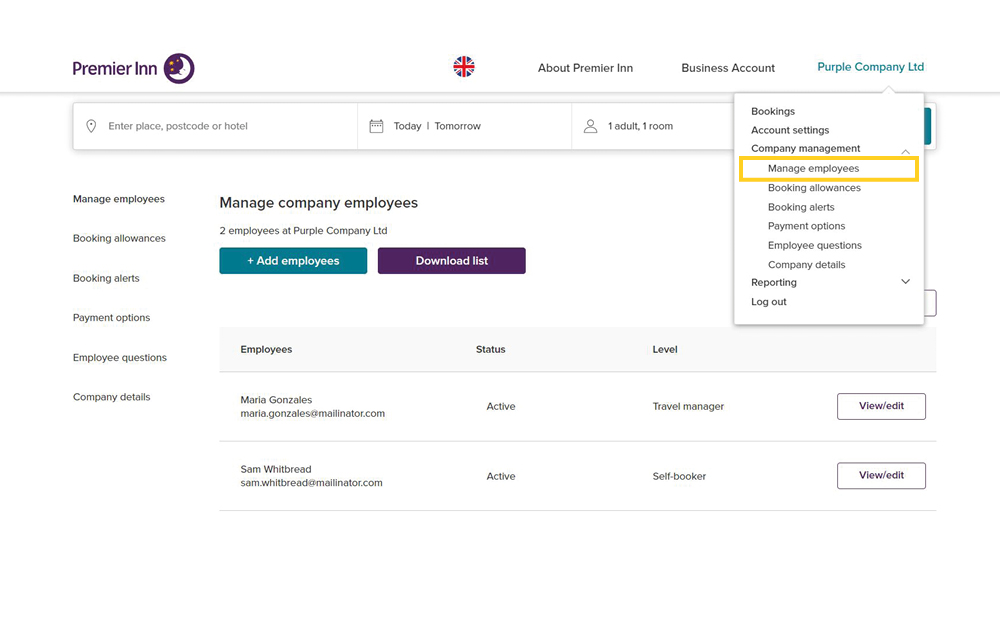Click the location pin icon in search
Image resolution: width=1000 pixels, height=640 pixels.
tap(91, 126)
